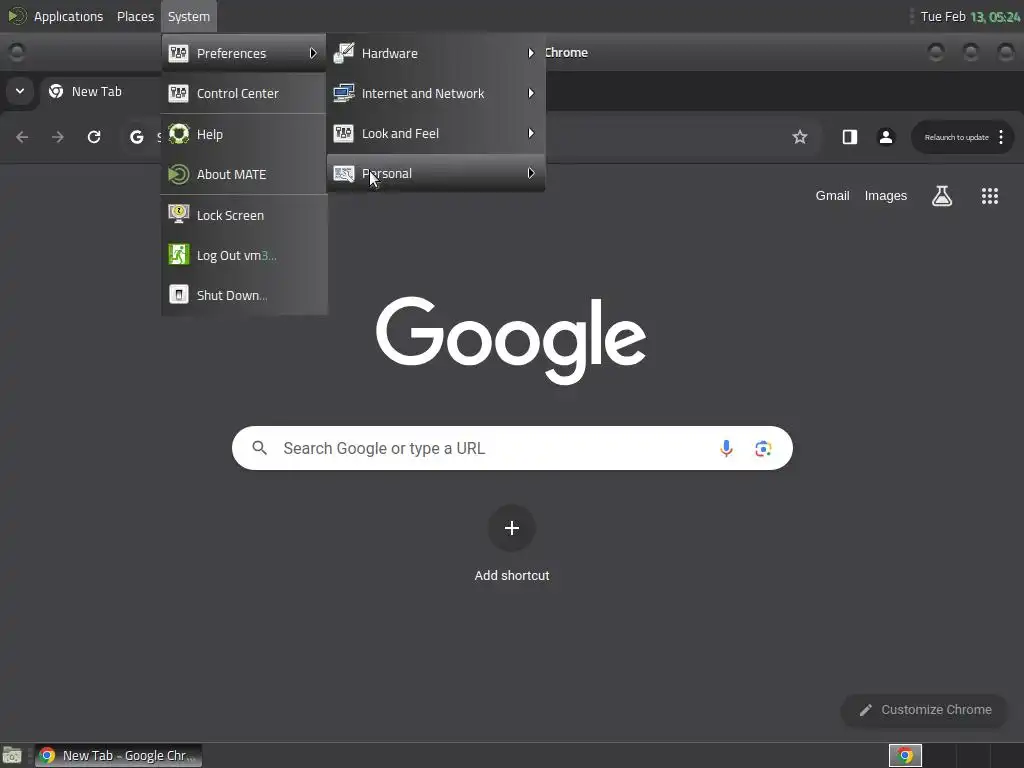Click the Preferences submenu arrow
1024x768 pixels.
(313, 53)
